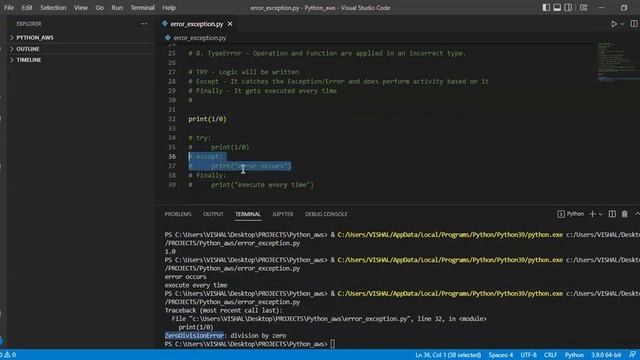Switch to the OUTPUT panel tab
640x360 pixels.
pyautogui.click(x=213, y=214)
